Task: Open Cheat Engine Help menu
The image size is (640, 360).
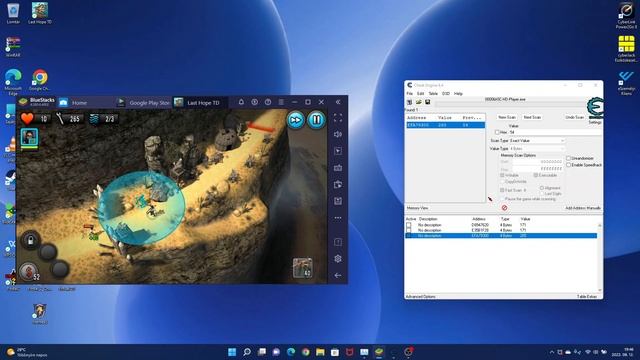Action: 458,93
